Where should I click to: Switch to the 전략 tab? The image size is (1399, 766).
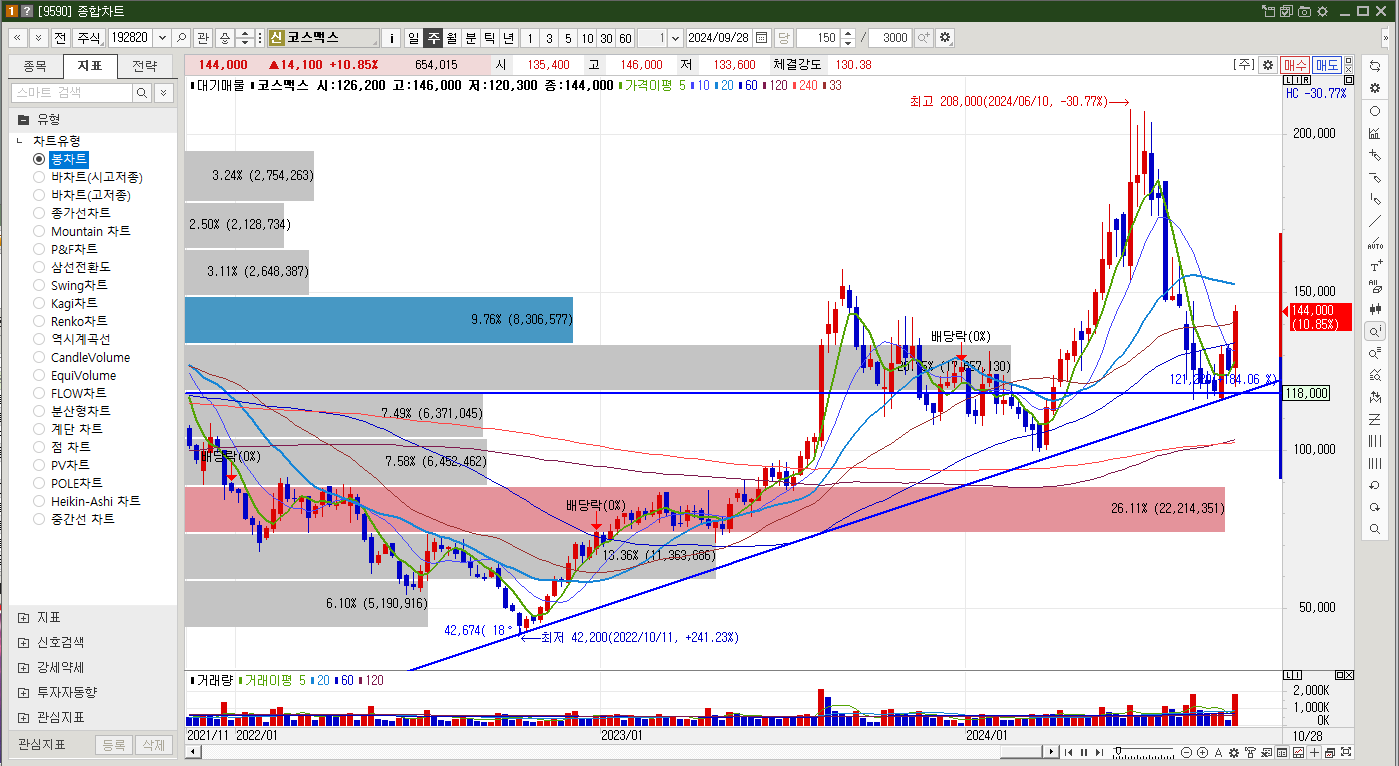tap(144, 66)
